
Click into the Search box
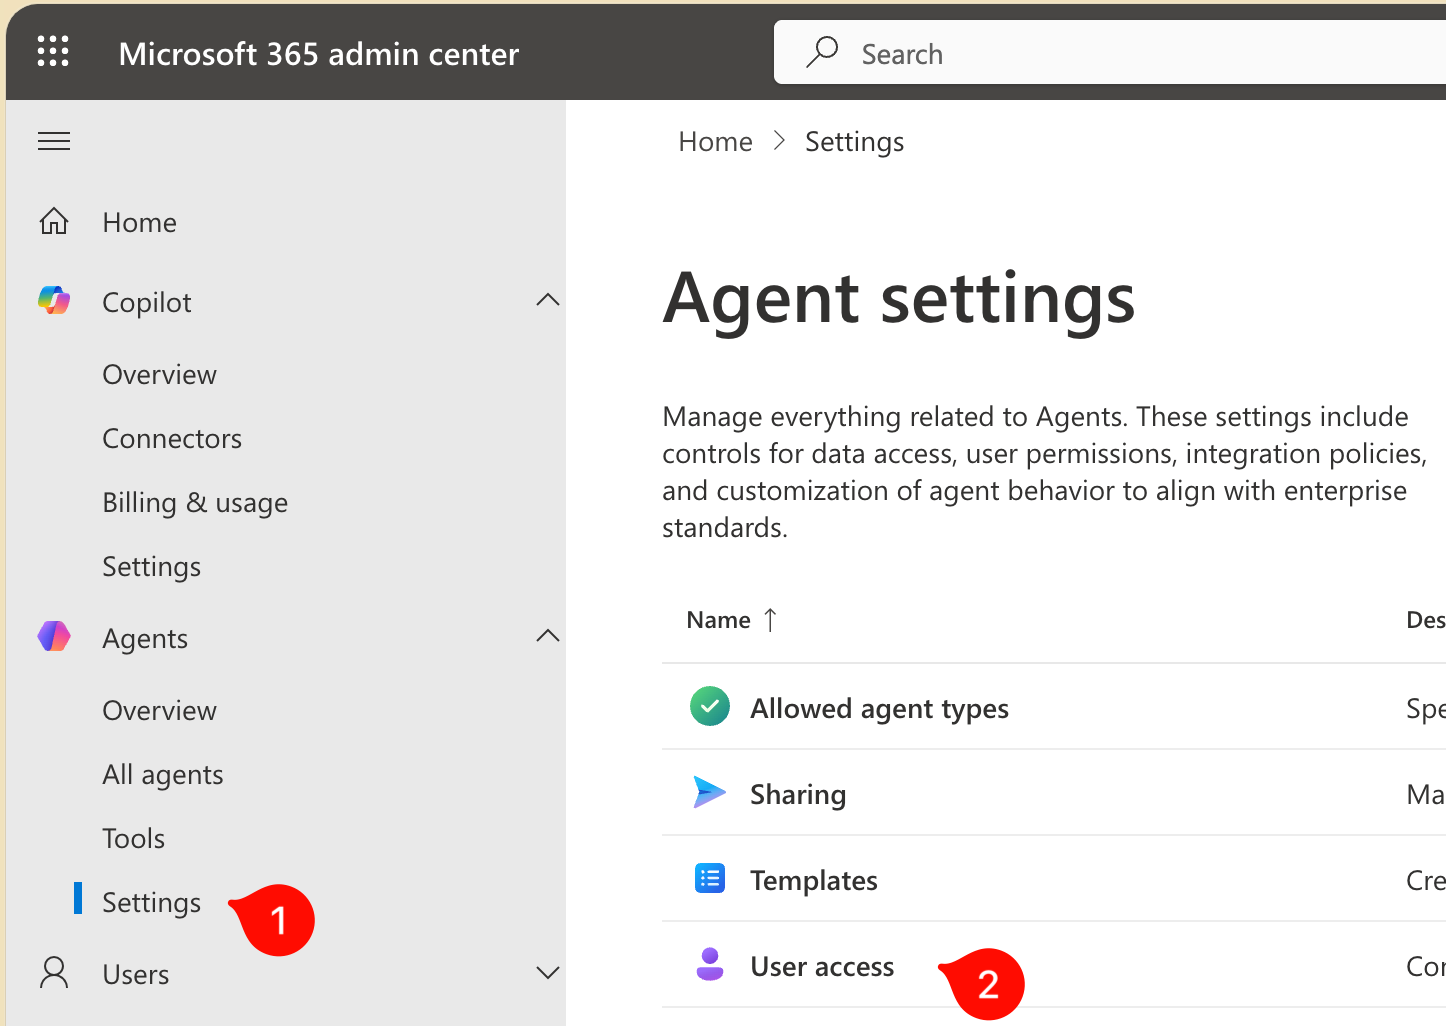[x=1100, y=53]
